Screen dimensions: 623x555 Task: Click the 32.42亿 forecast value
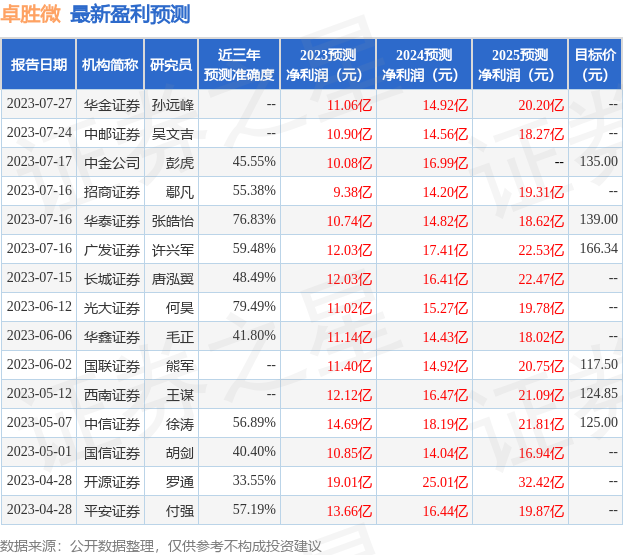[541, 482]
